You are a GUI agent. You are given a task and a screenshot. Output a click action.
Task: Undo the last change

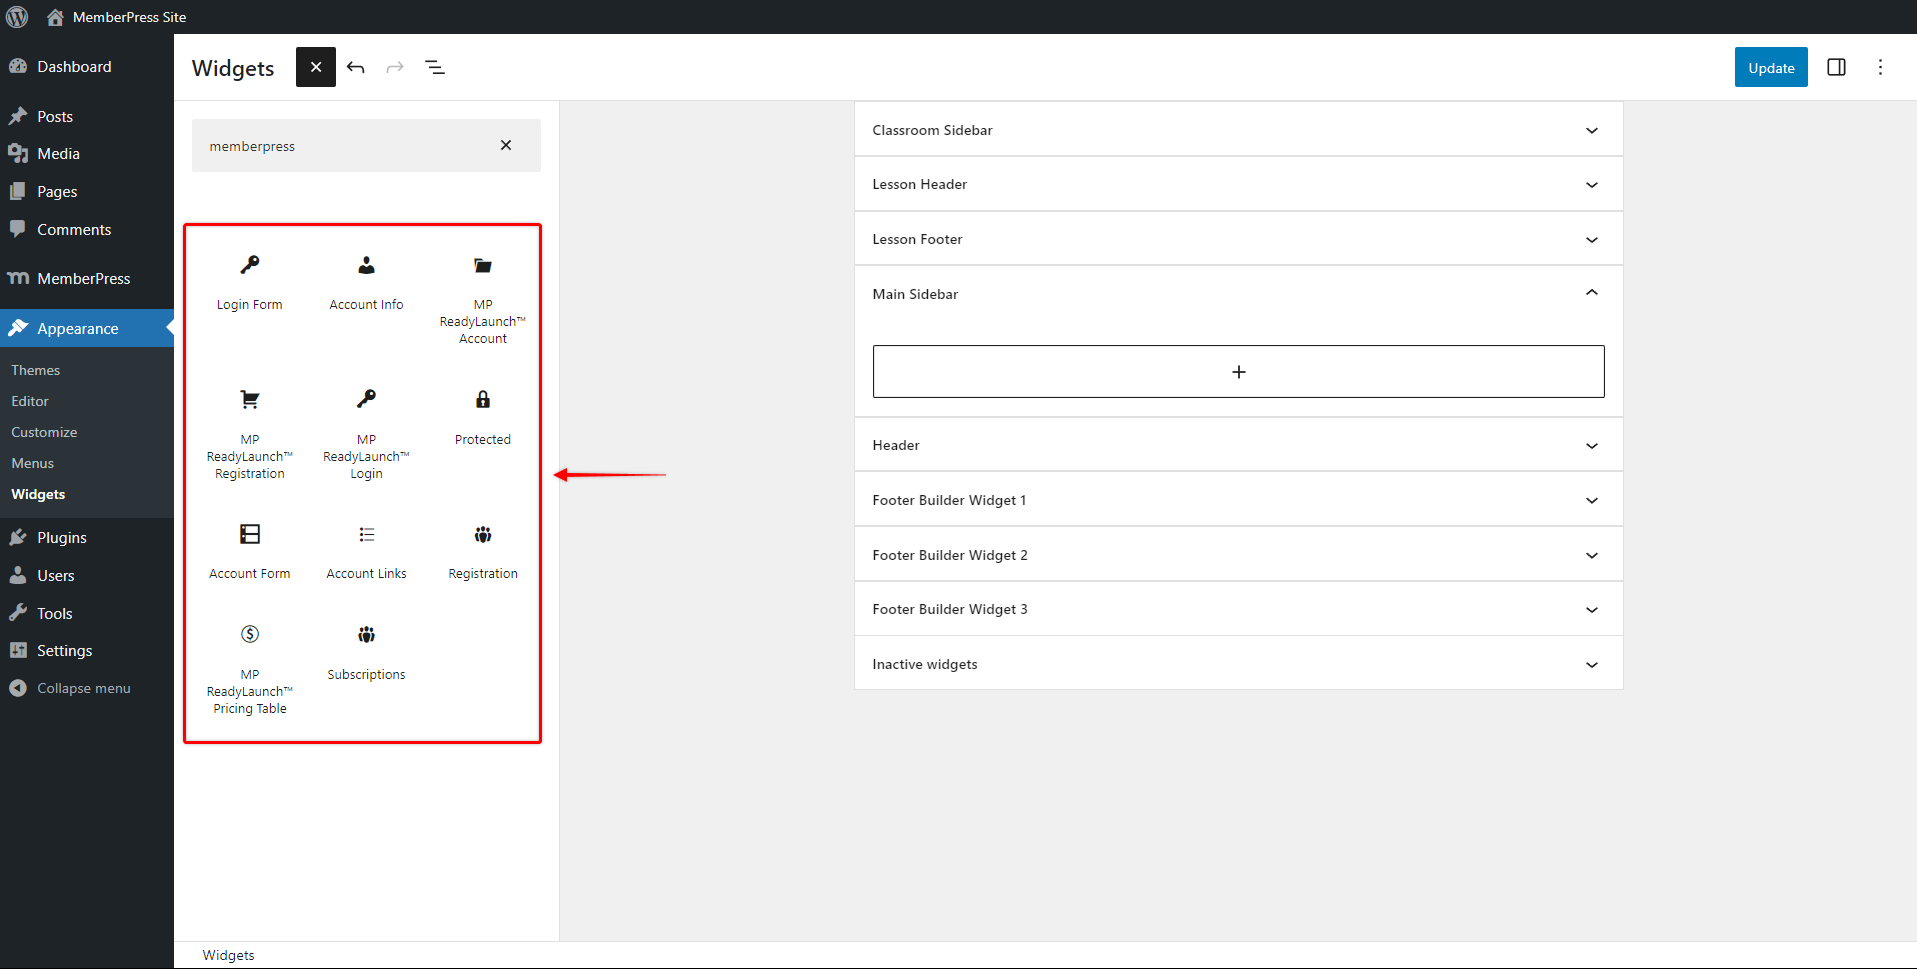point(356,67)
